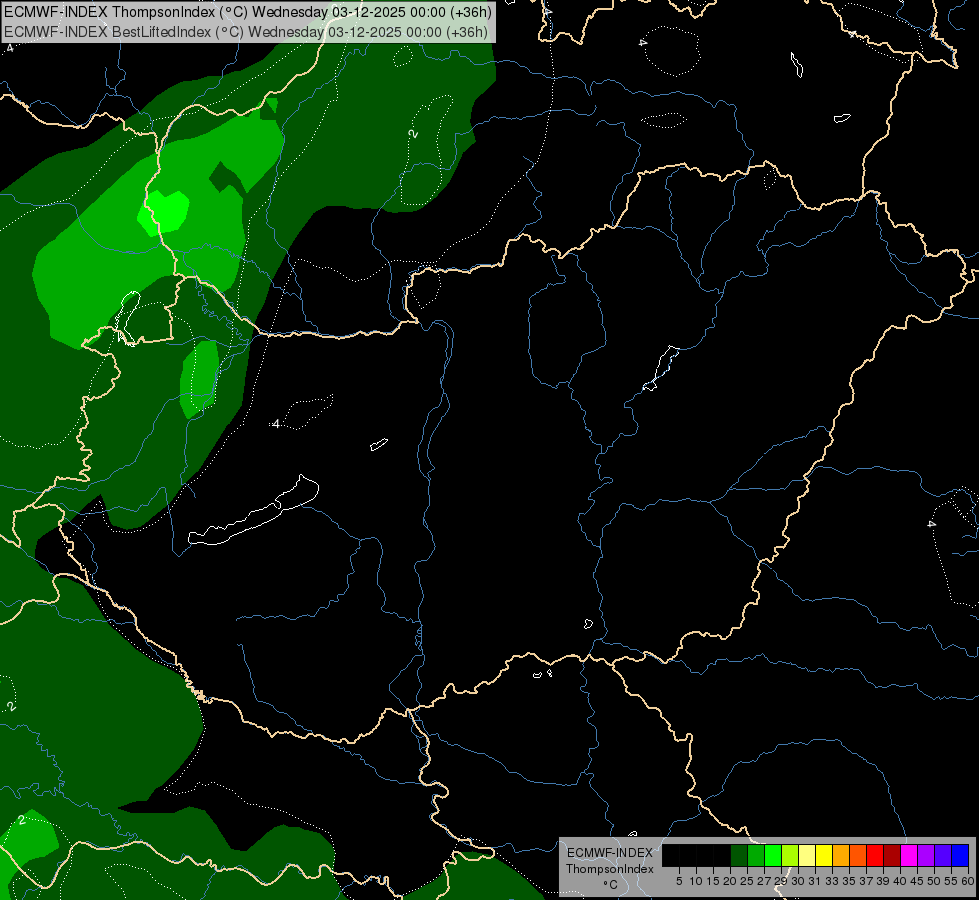Screen dimensions: 979x900
Task: Click the black legend swatch between 15 and 20
Action: 722,855
